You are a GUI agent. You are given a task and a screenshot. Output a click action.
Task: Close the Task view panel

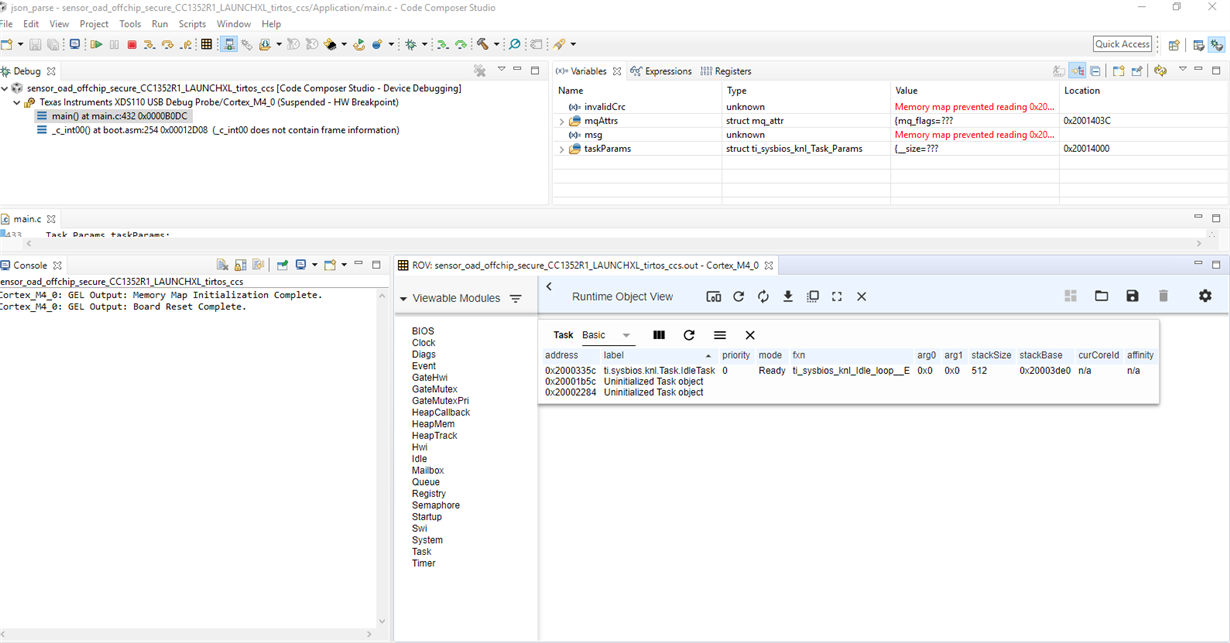(x=750, y=335)
